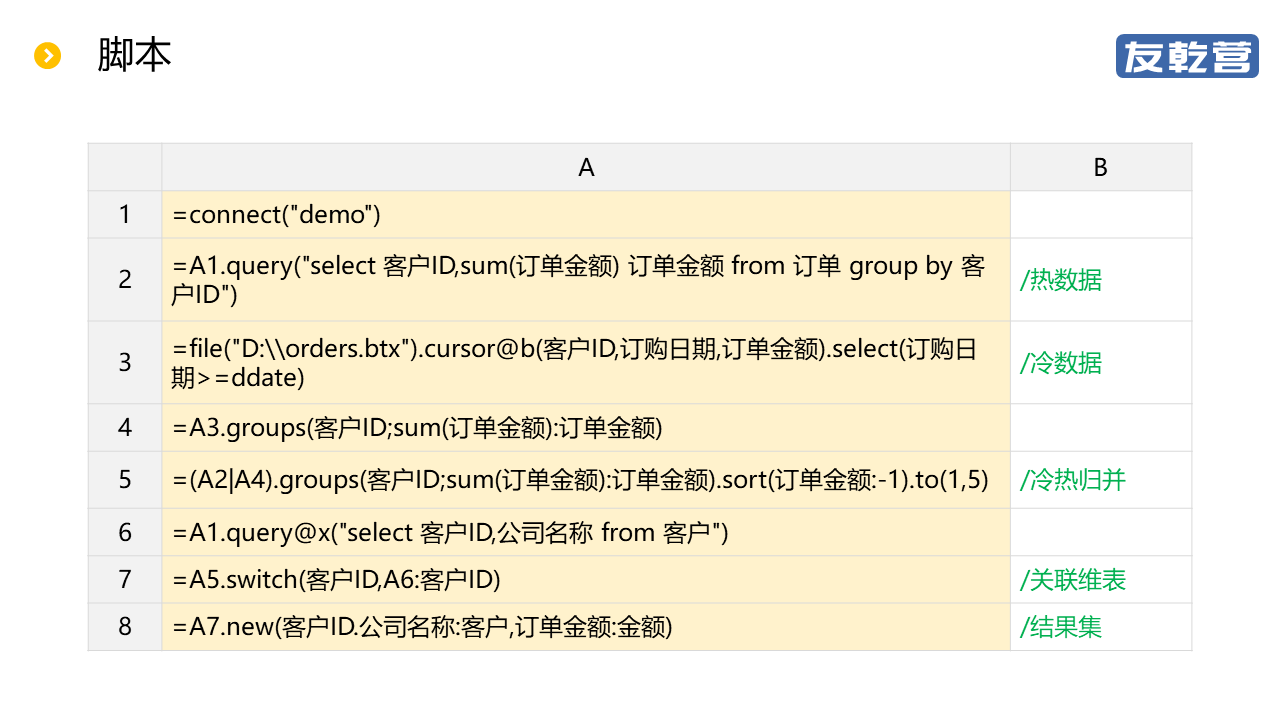Click the file orders.btx cursor cell
Screen dimensions: 1280x720
(586, 362)
